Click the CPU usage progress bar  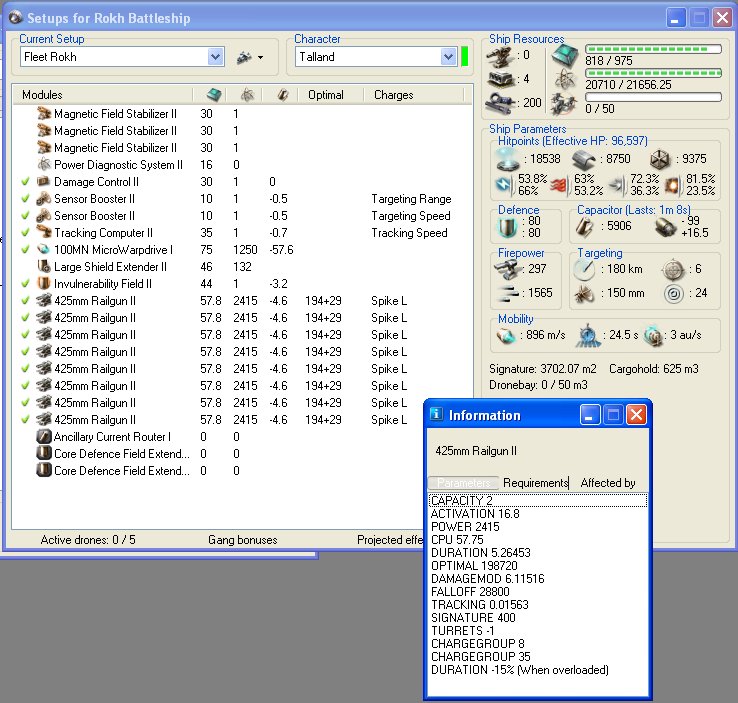point(653,49)
